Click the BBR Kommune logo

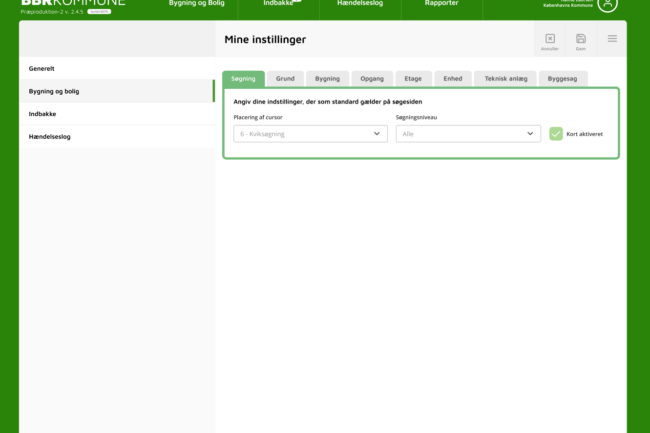coord(72,4)
